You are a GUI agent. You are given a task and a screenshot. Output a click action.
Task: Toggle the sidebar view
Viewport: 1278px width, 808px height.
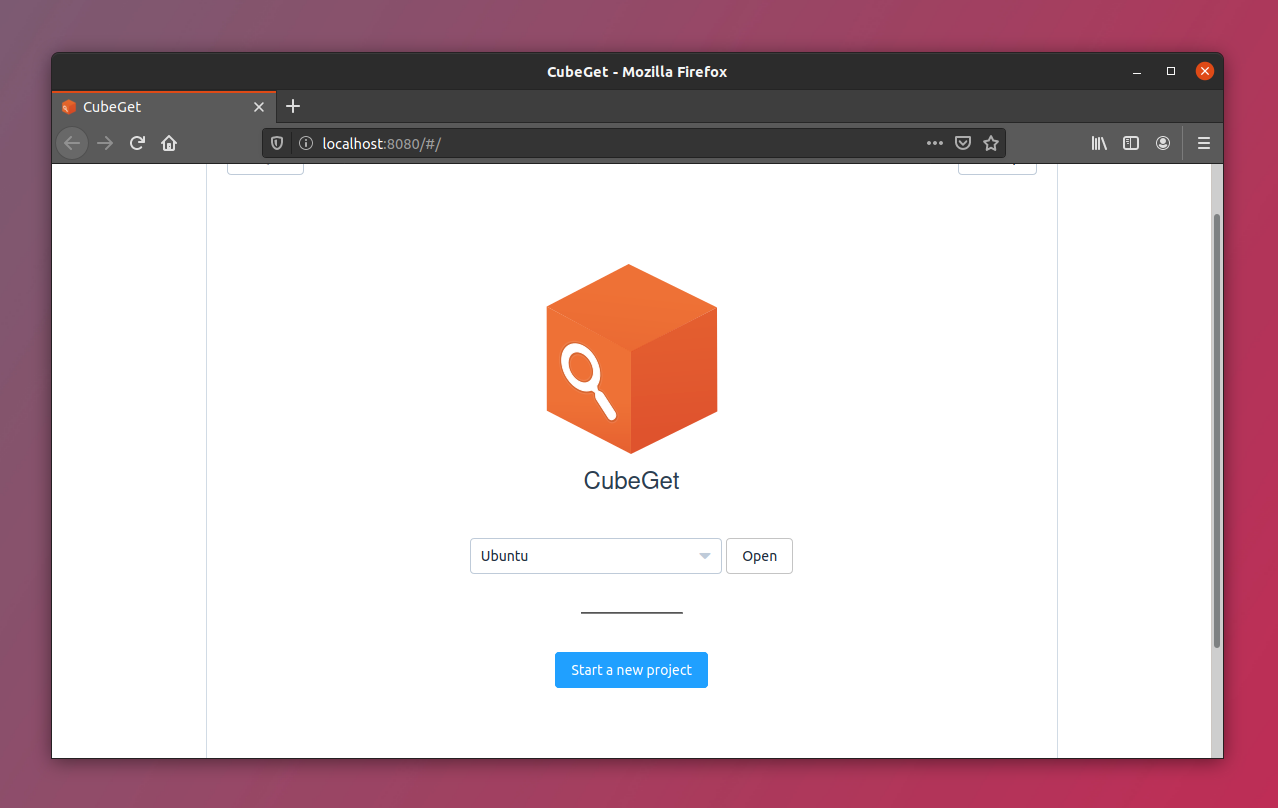pos(1131,143)
